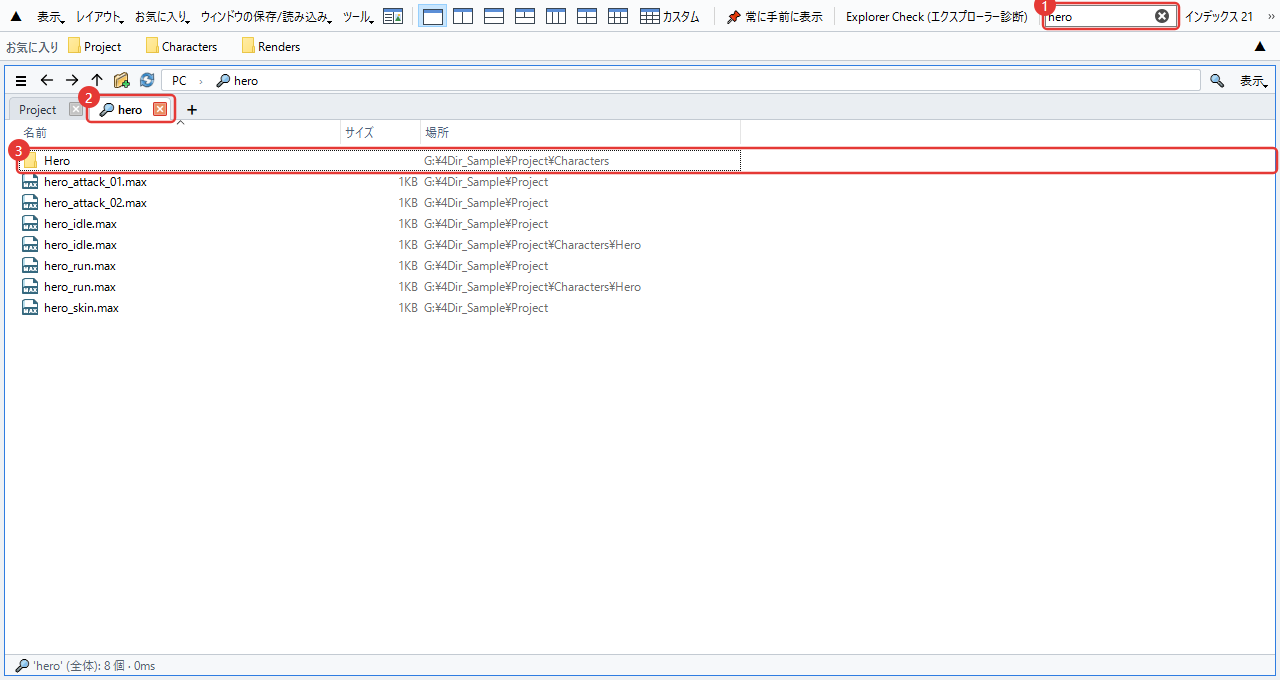Select the three-column layout icon

[556, 16]
